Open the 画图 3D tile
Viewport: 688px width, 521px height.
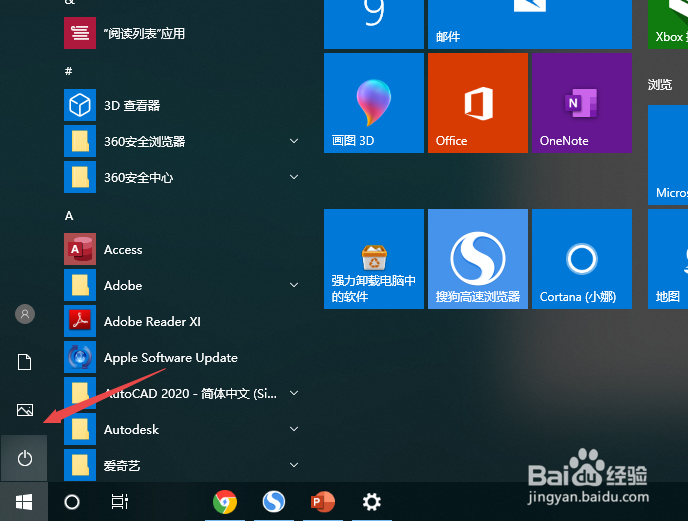point(374,103)
